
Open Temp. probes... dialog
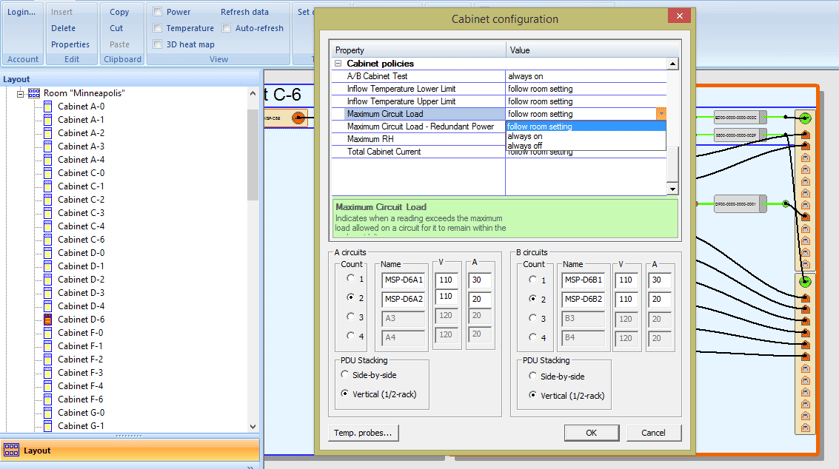(x=363, y=433)
